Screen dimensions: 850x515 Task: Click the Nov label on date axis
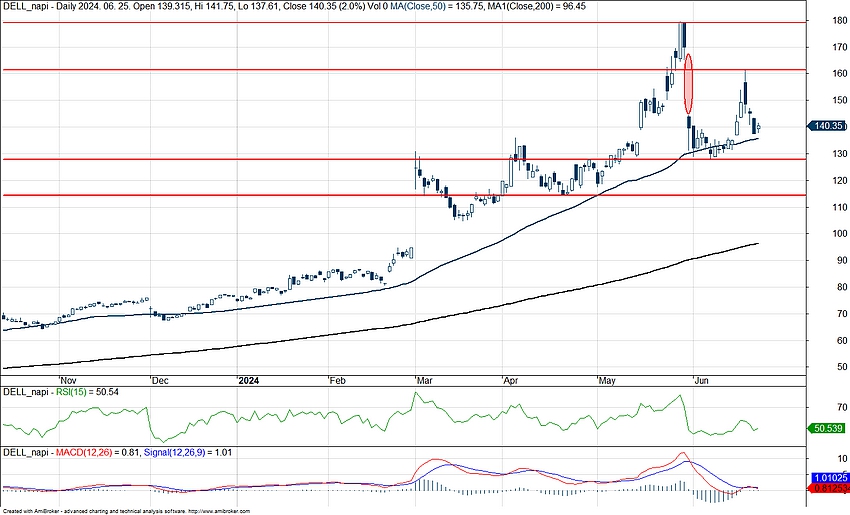(68, 381)
